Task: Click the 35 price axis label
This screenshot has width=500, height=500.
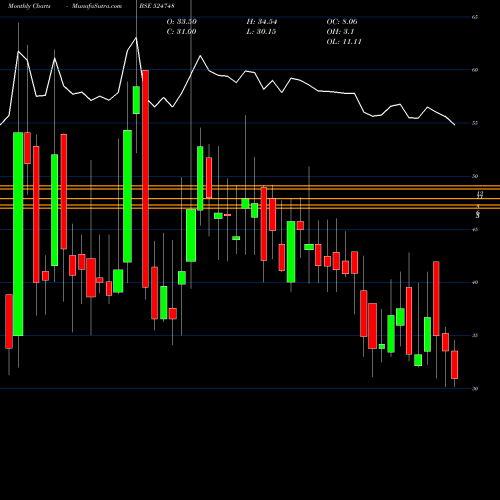Action: [475, 335]
